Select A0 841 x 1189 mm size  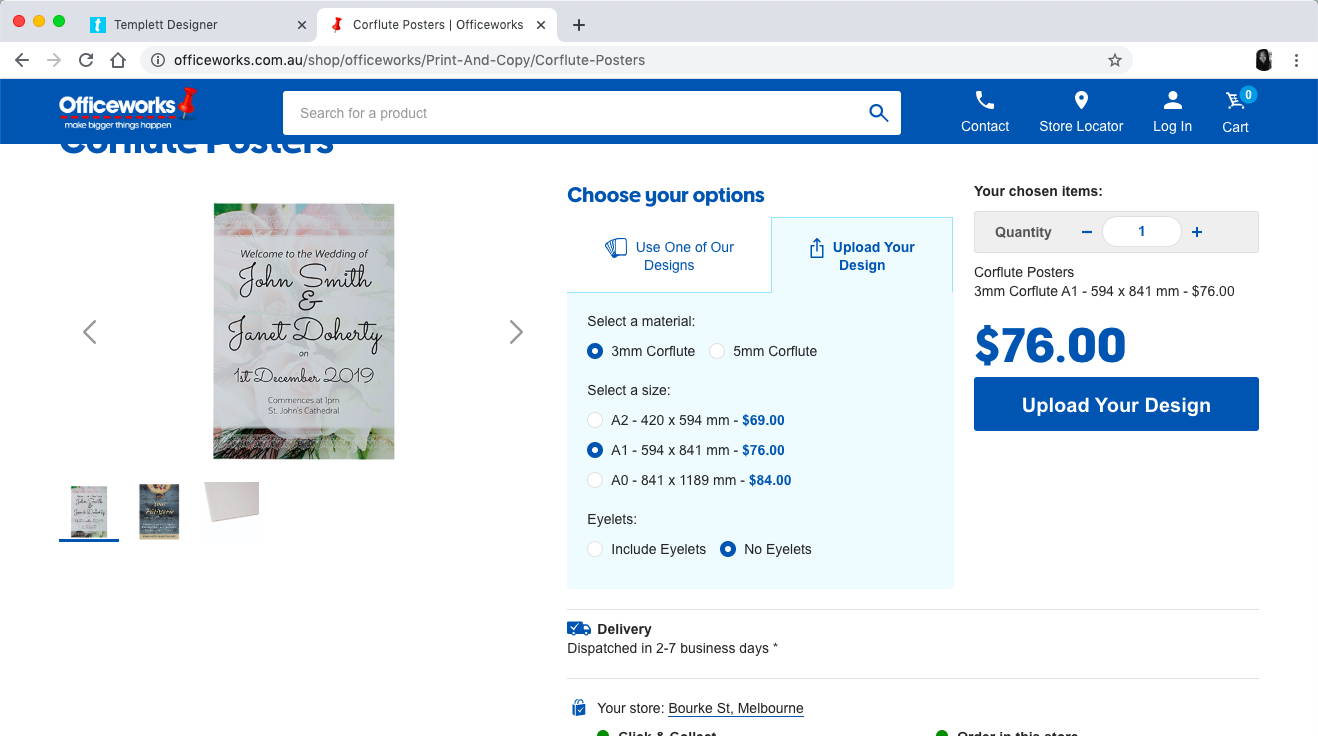(595, 480)
